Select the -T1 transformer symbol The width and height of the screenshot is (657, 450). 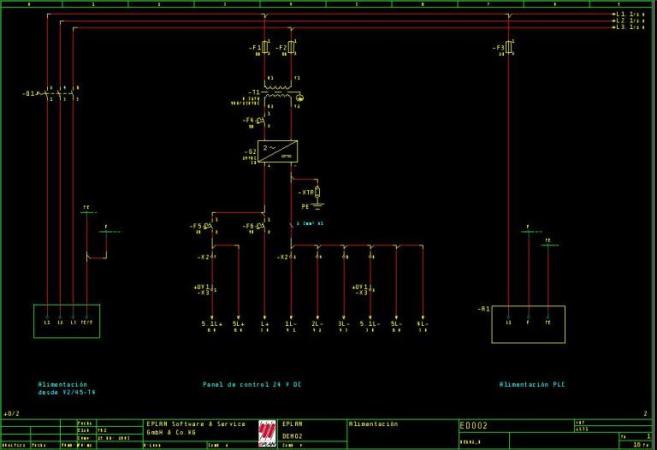coord(277,91)
